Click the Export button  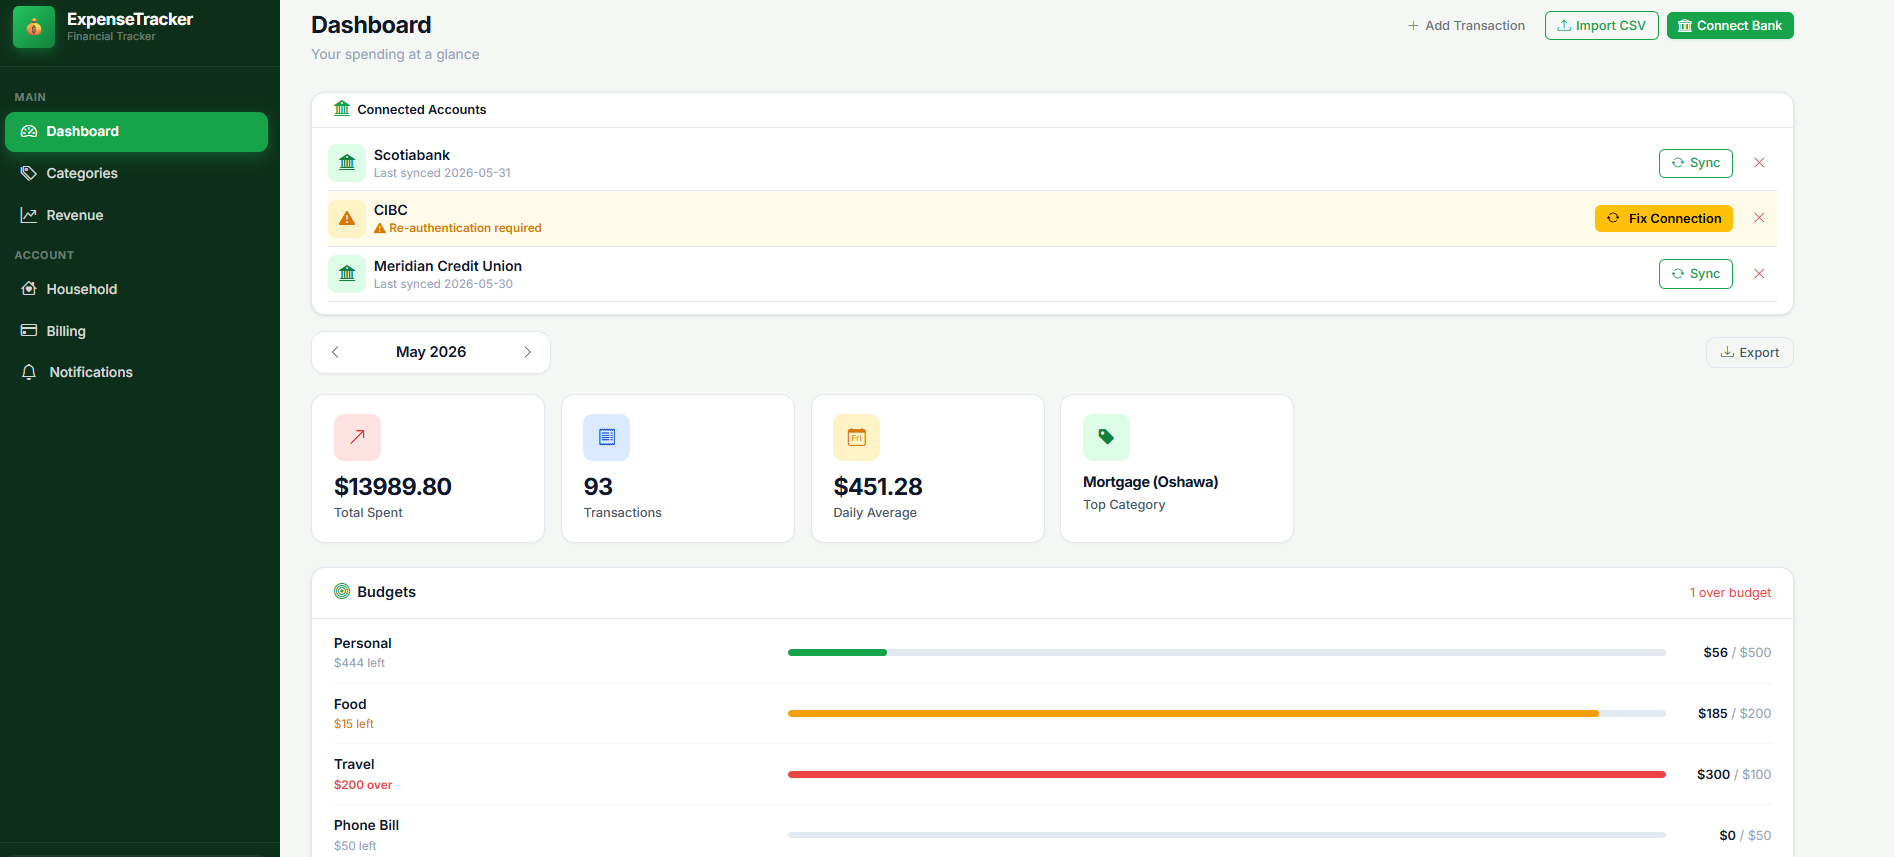click(1750, 353)
